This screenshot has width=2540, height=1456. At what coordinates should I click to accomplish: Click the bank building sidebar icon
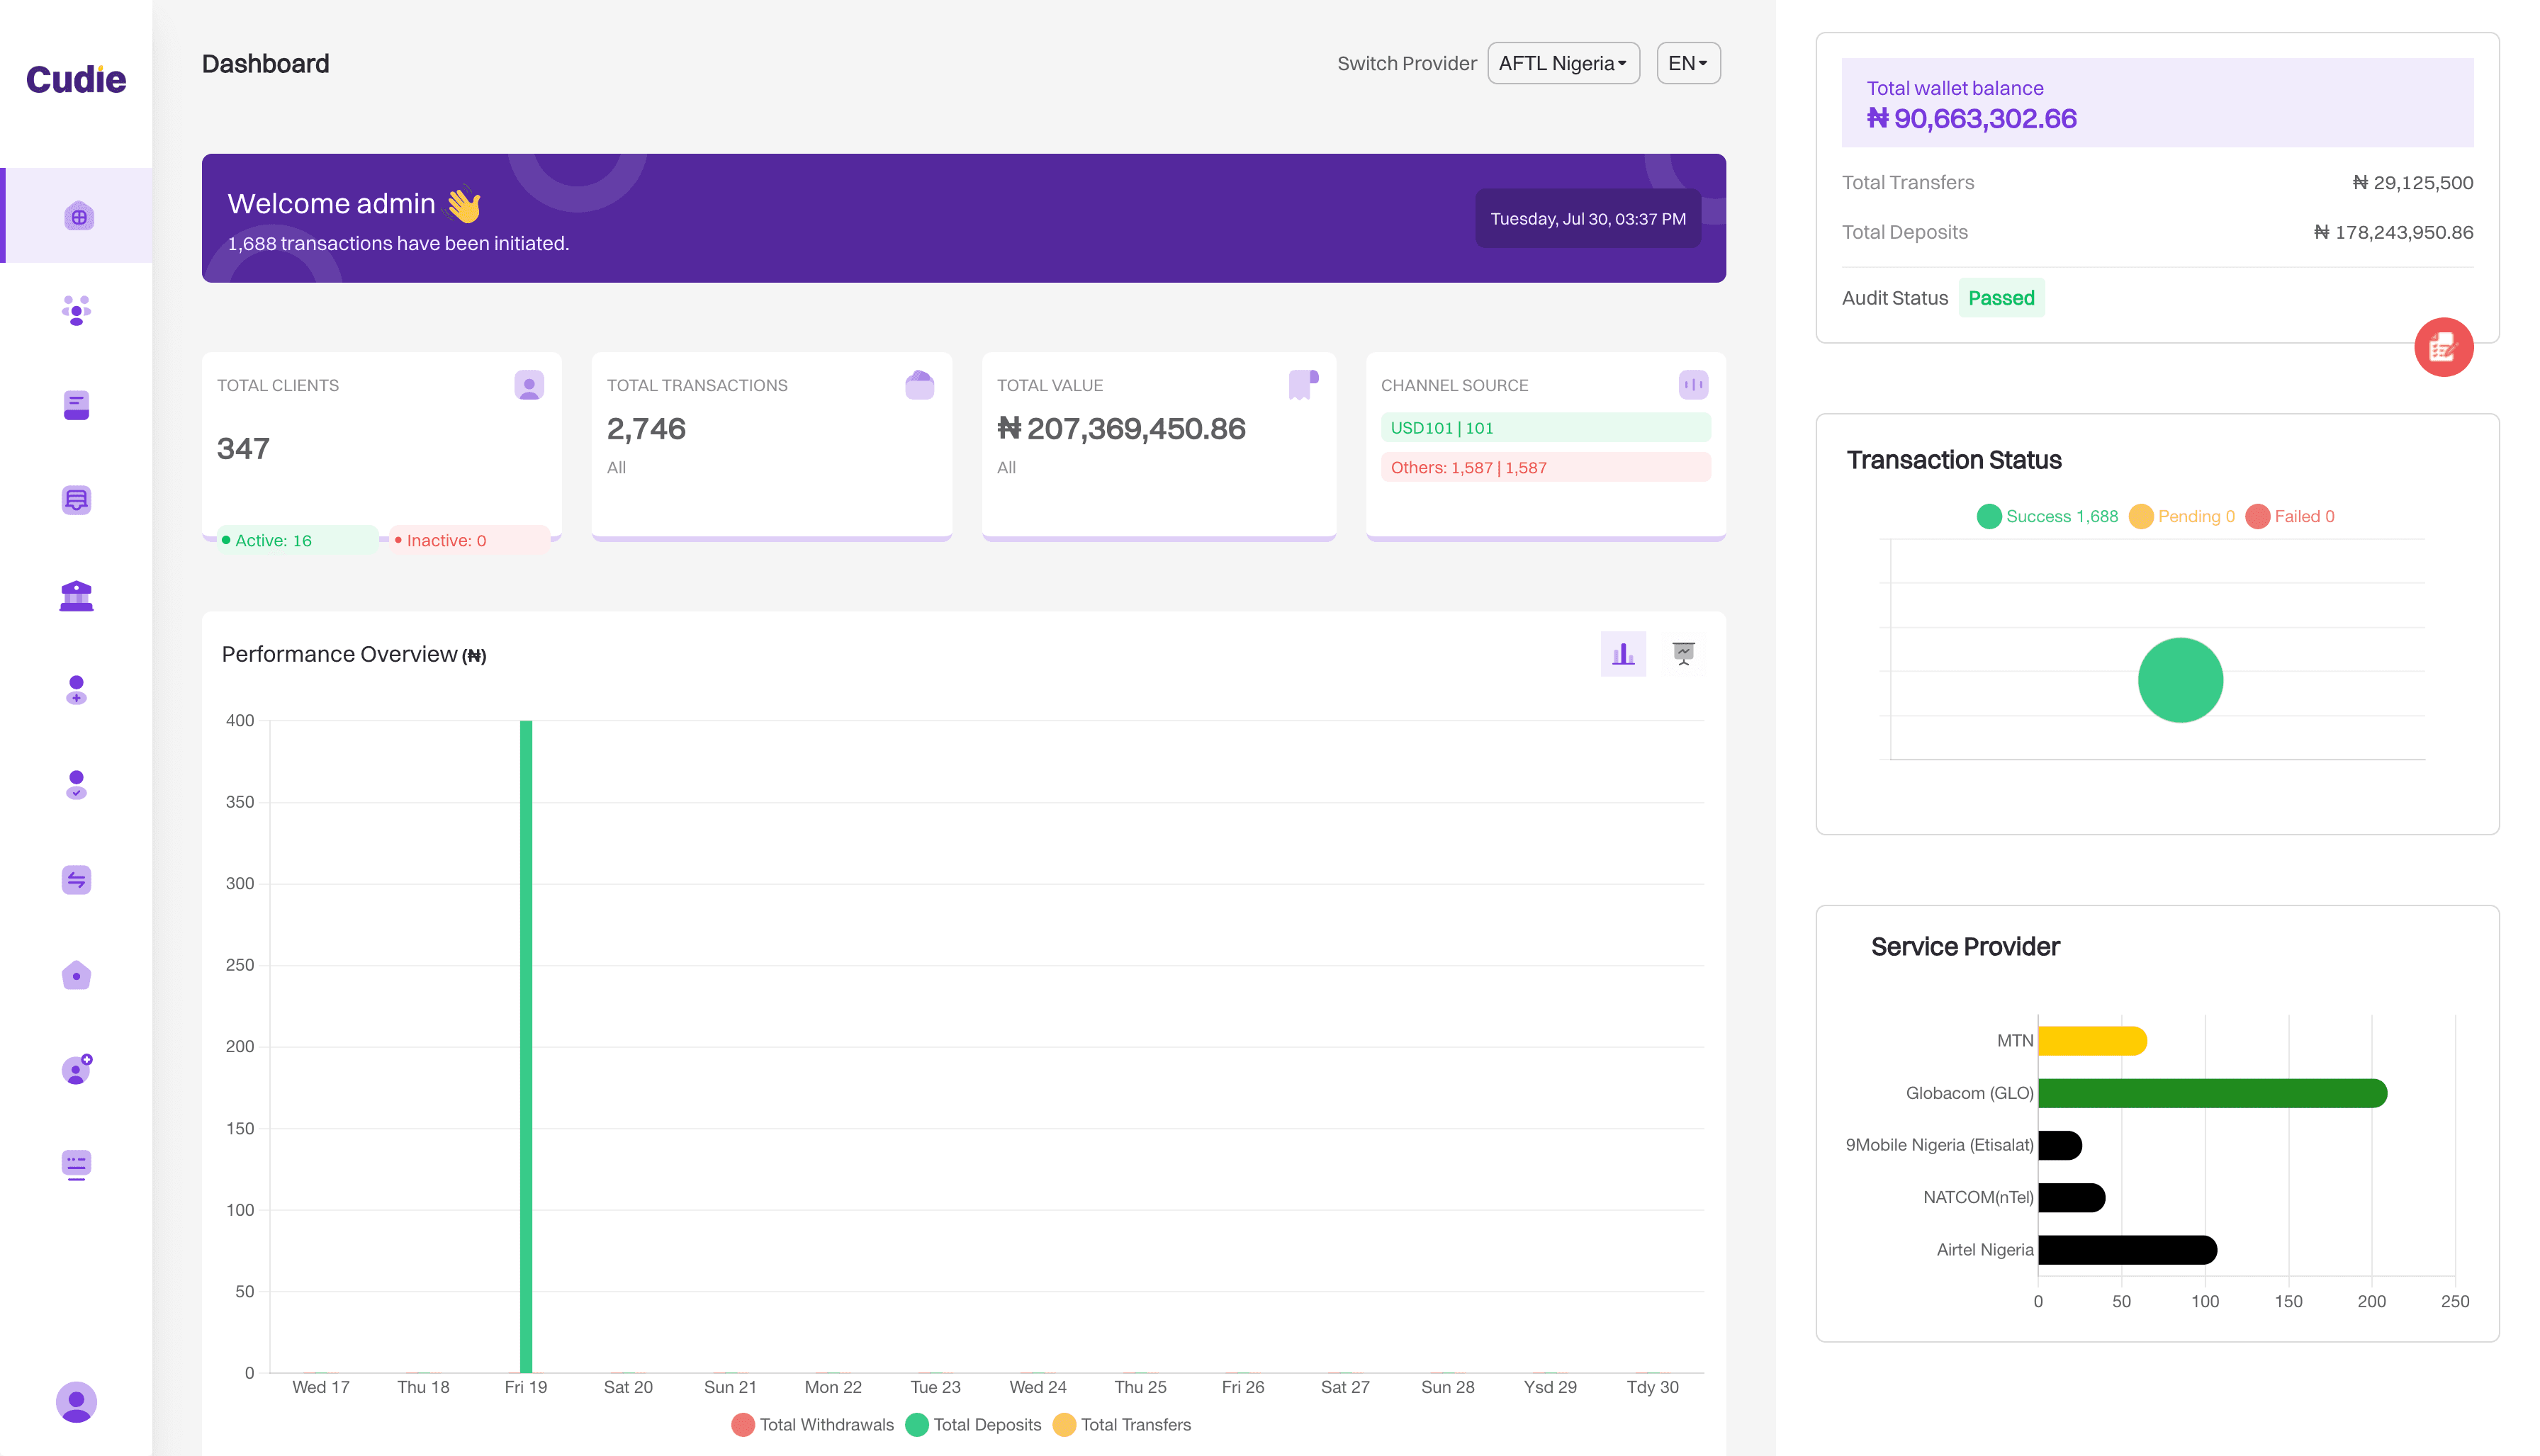pyautogui.click(x=76, y=596)
